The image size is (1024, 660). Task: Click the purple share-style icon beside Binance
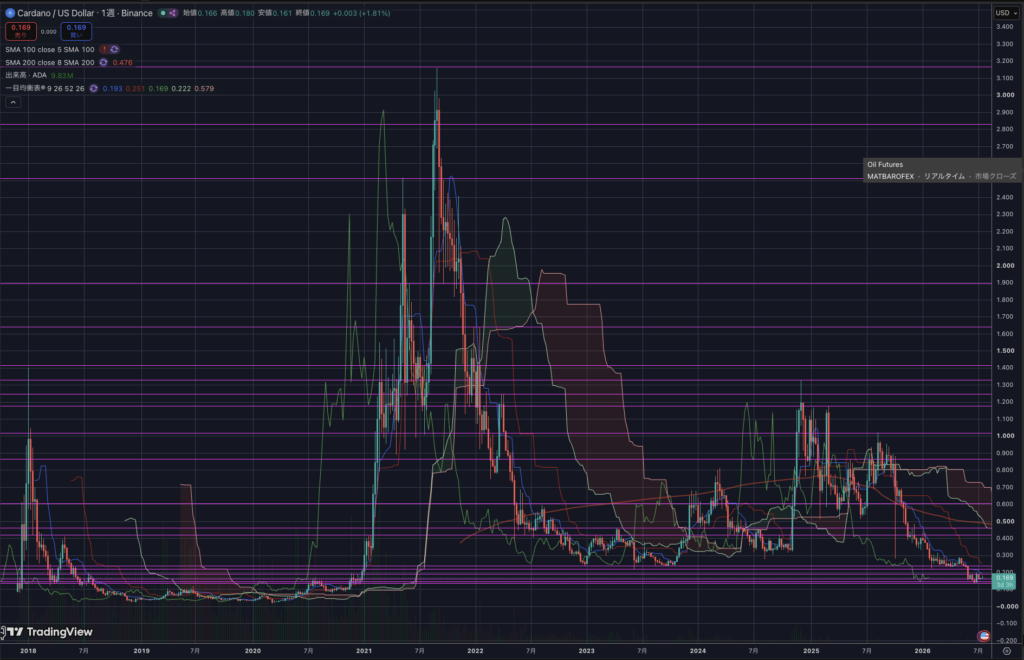172,12
